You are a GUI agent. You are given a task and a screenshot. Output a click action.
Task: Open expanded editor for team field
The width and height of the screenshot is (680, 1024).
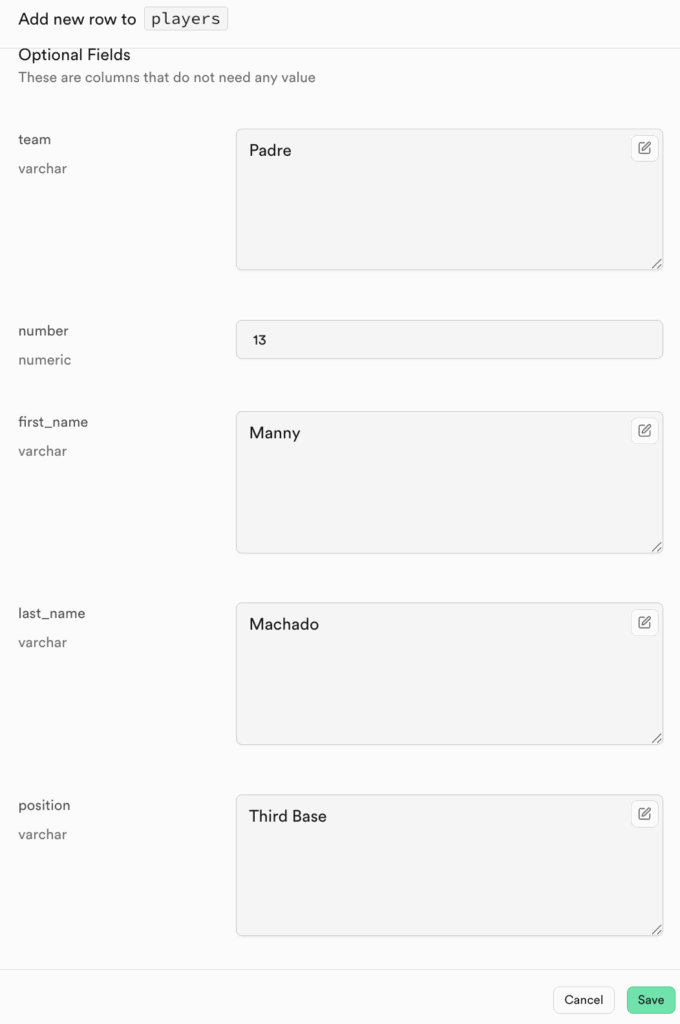click(x=644, y=148)
